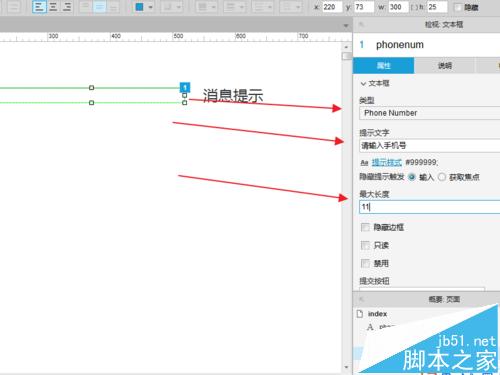
Task: Click the selected text field widget on canvas
Action: [92, 95]
